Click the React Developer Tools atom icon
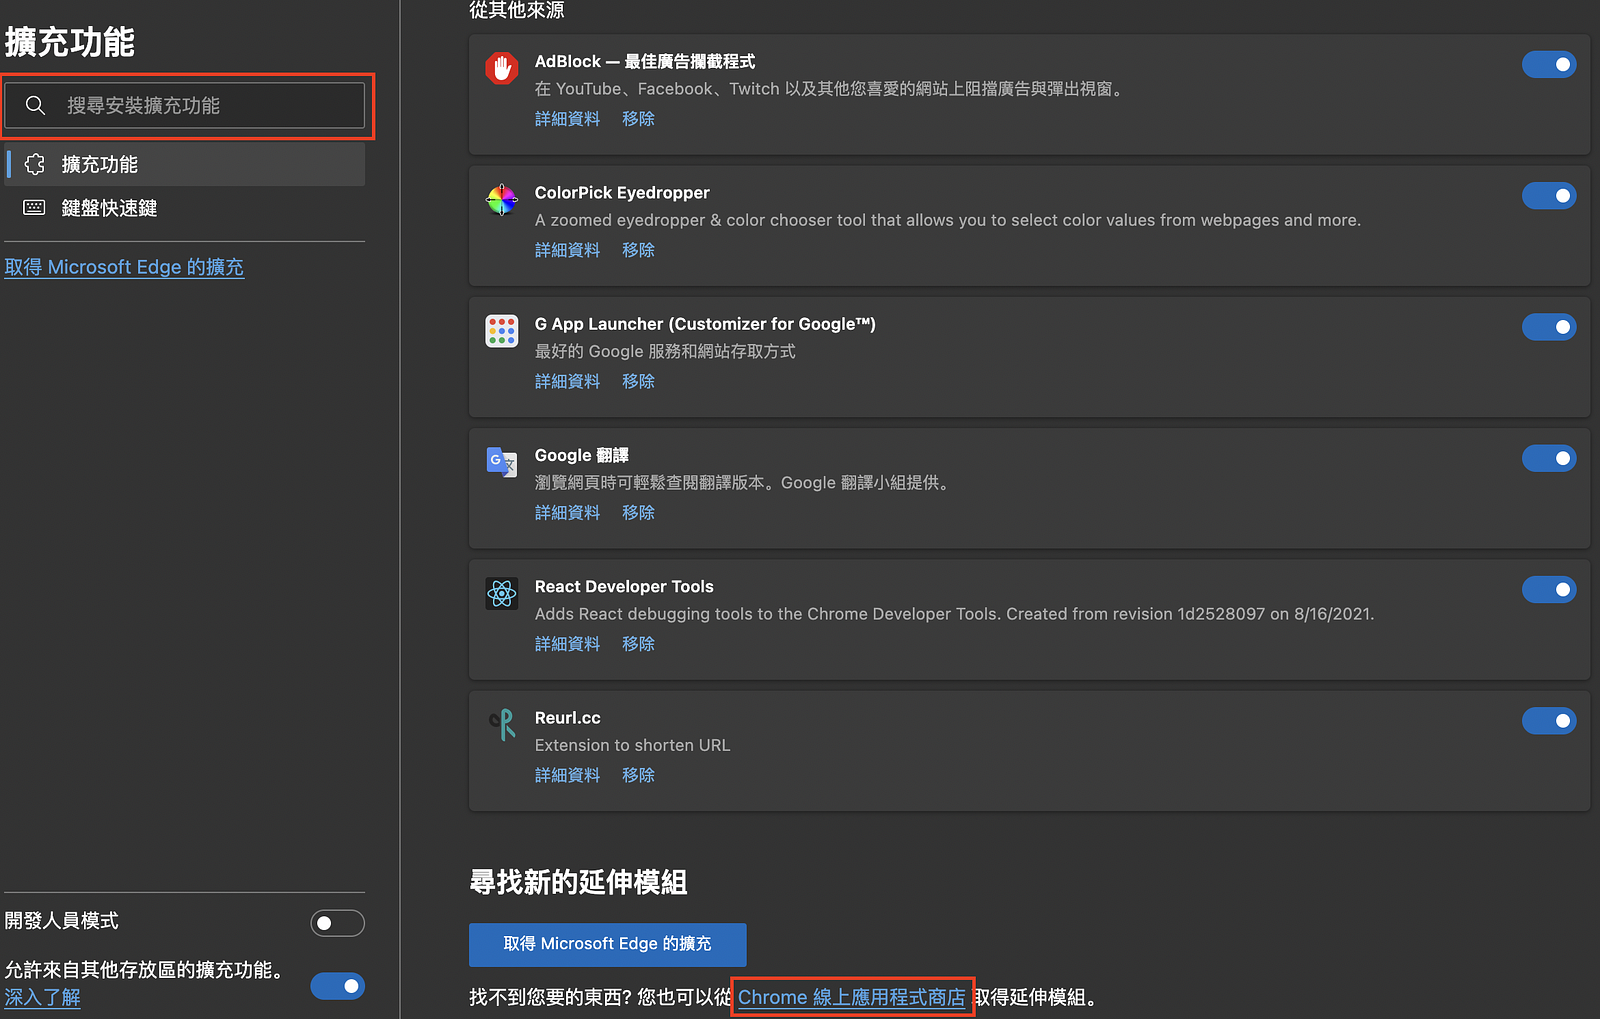 (501, 593)
